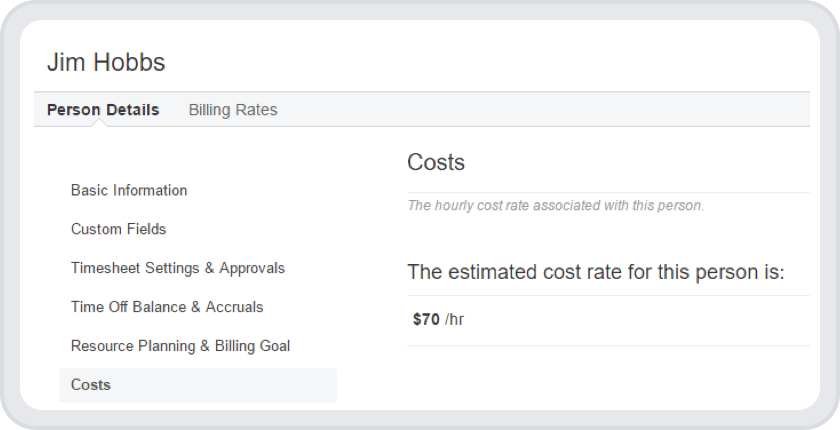The image size is (840, 430).
Task: Go to Timesheet Settings & Approvals
Action: (x=178, y=268)
